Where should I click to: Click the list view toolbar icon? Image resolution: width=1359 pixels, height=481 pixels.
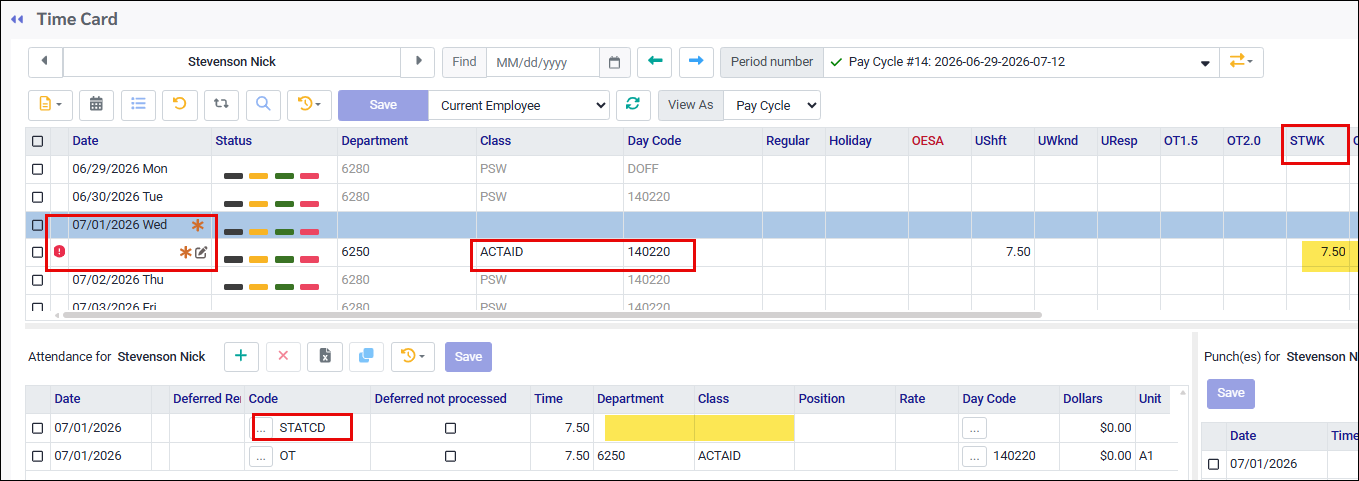coord(138,104)
